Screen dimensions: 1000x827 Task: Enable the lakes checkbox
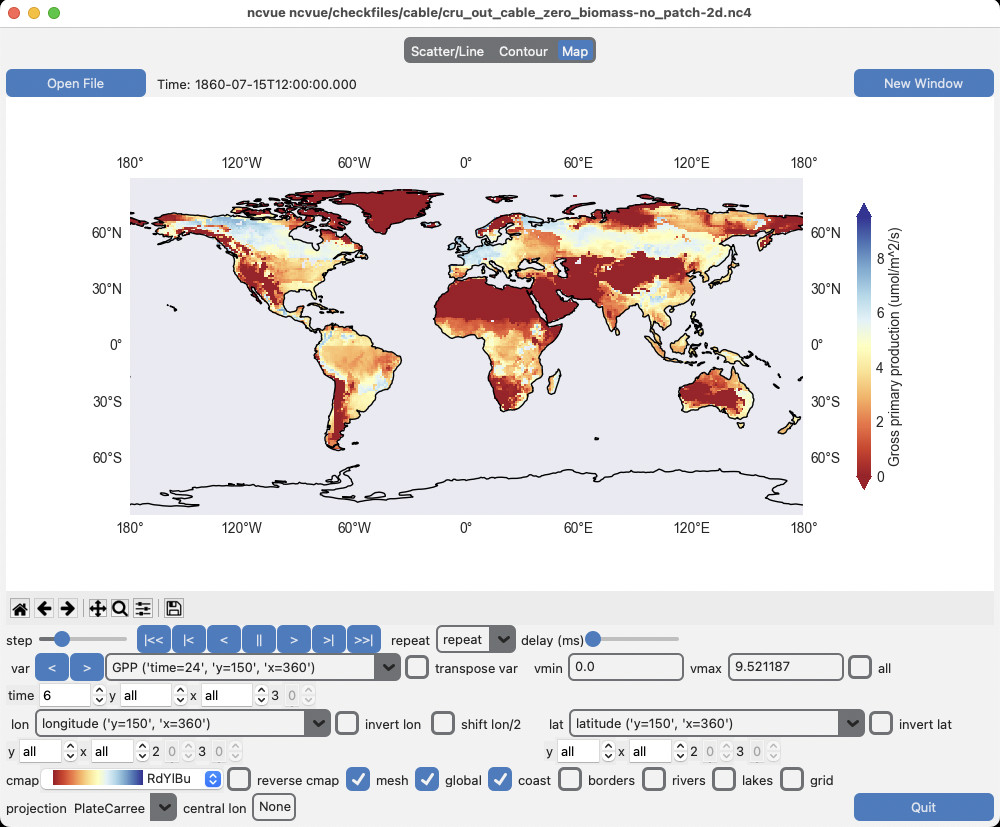coord(724,779)
